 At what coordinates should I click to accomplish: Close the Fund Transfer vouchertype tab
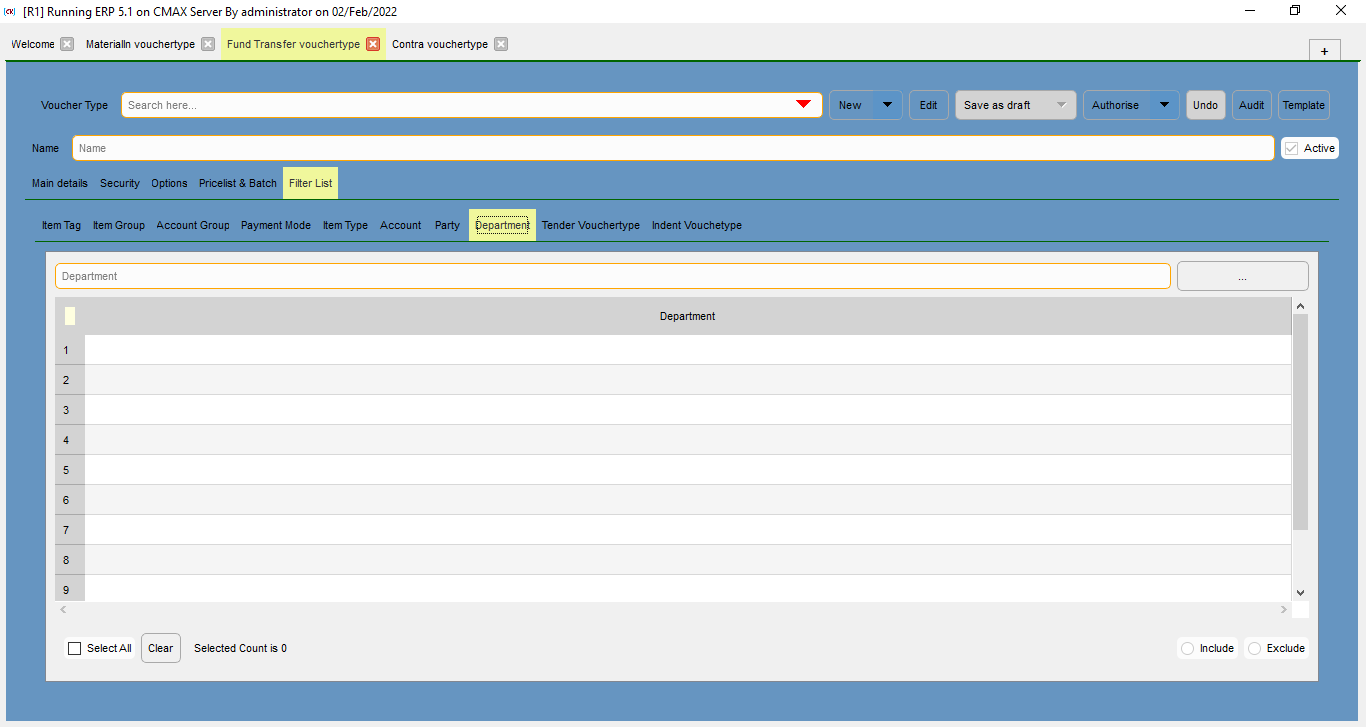coord(373,44)
